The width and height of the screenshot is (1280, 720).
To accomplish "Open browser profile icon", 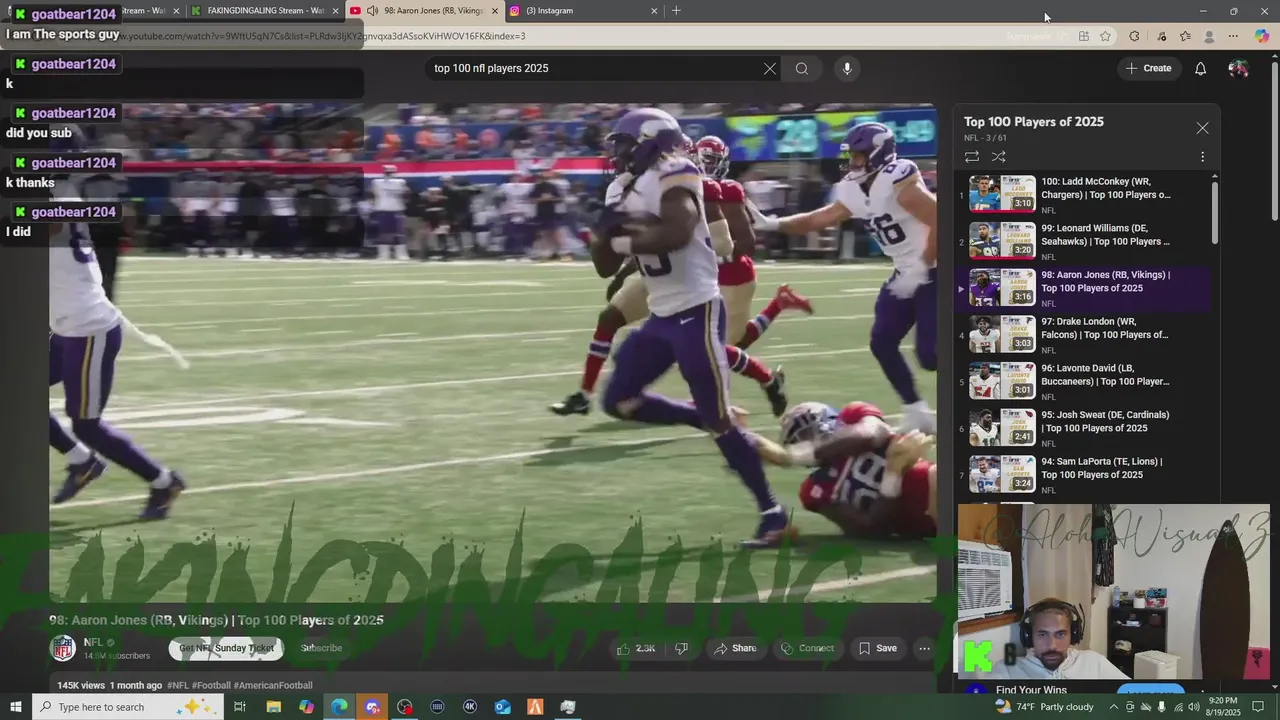I will point(1209,36).
